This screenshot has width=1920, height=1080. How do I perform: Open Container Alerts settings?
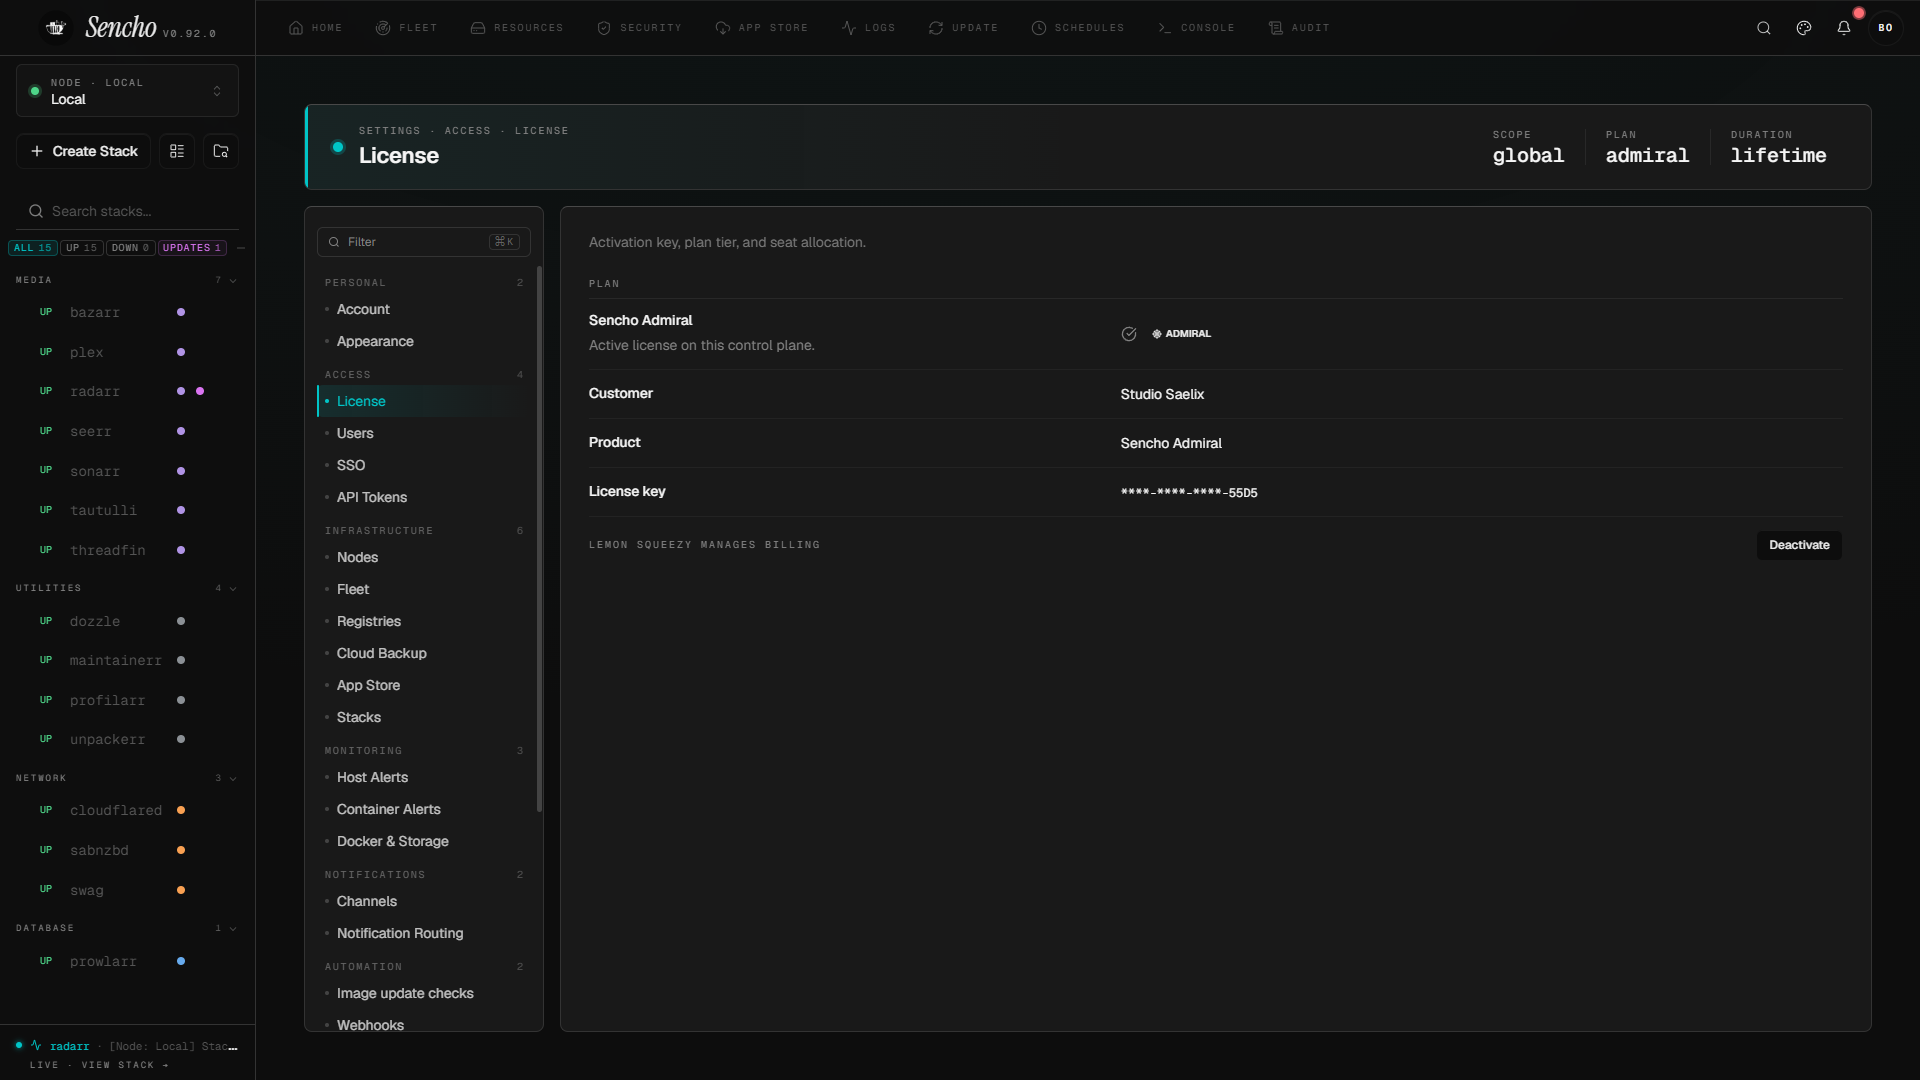click(x=424, y=810)
